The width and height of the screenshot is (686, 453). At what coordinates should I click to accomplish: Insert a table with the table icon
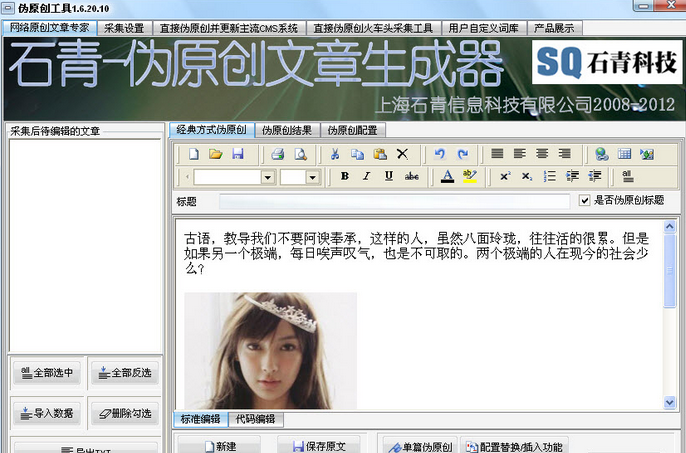tap(624, 154)
